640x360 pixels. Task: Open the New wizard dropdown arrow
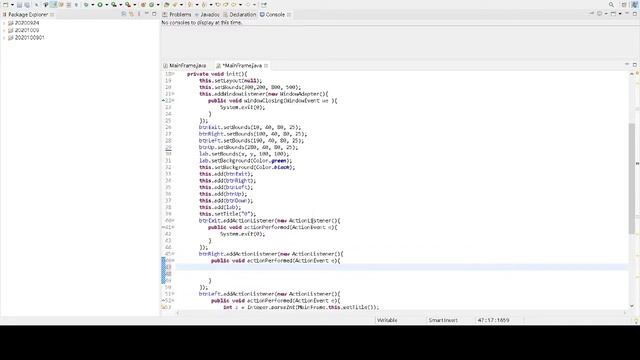(x=12, y=5)
